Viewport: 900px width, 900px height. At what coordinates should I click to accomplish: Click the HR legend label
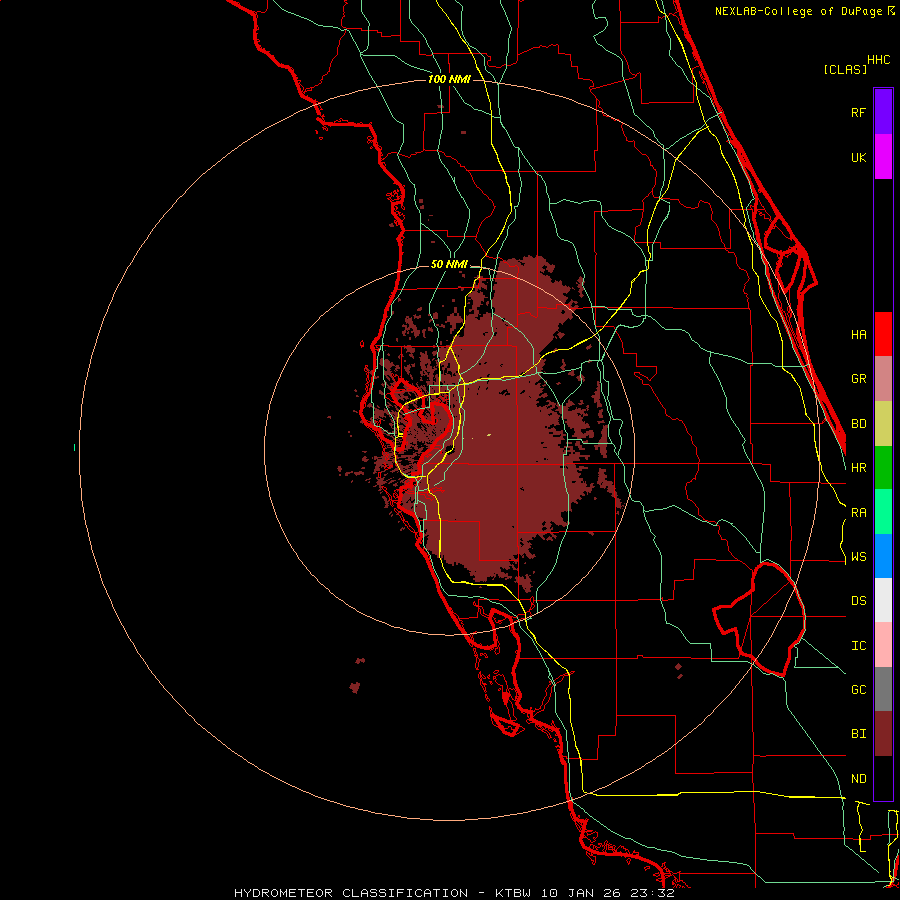click(858, 468)
